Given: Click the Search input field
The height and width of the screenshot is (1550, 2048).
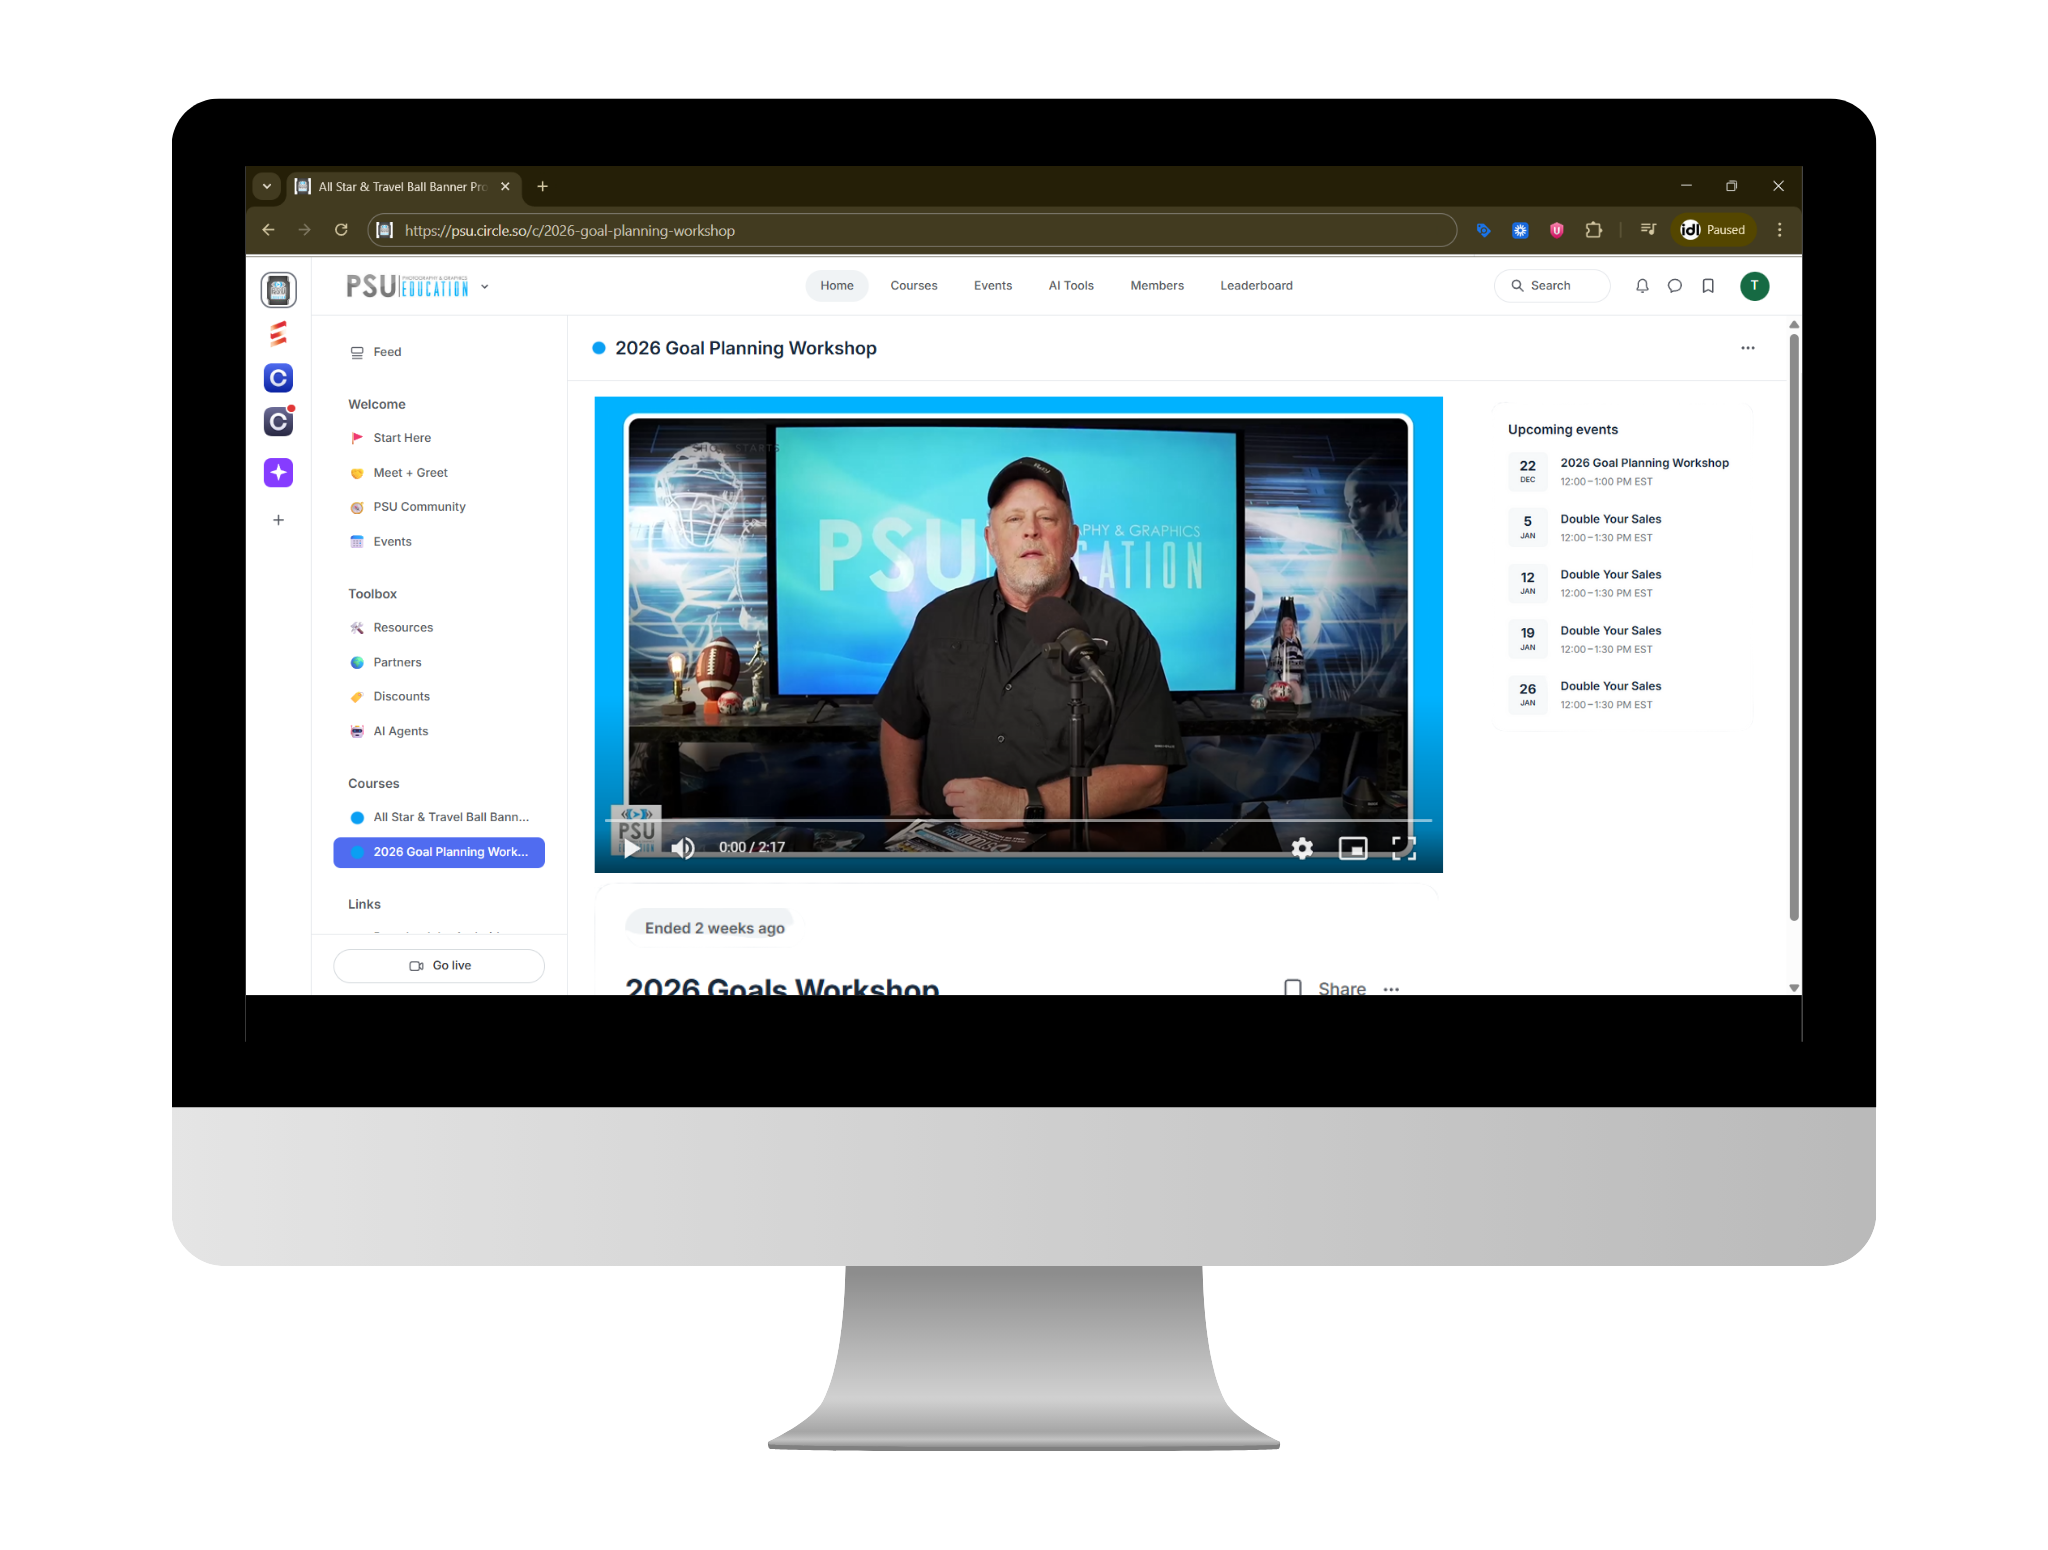Looking at the screenshot, I should tap(1552, 286).
